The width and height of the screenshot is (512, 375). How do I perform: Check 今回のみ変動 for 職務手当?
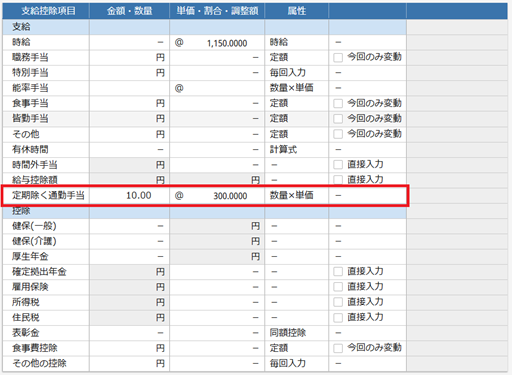pyautogui.click(x=338, y=58)
